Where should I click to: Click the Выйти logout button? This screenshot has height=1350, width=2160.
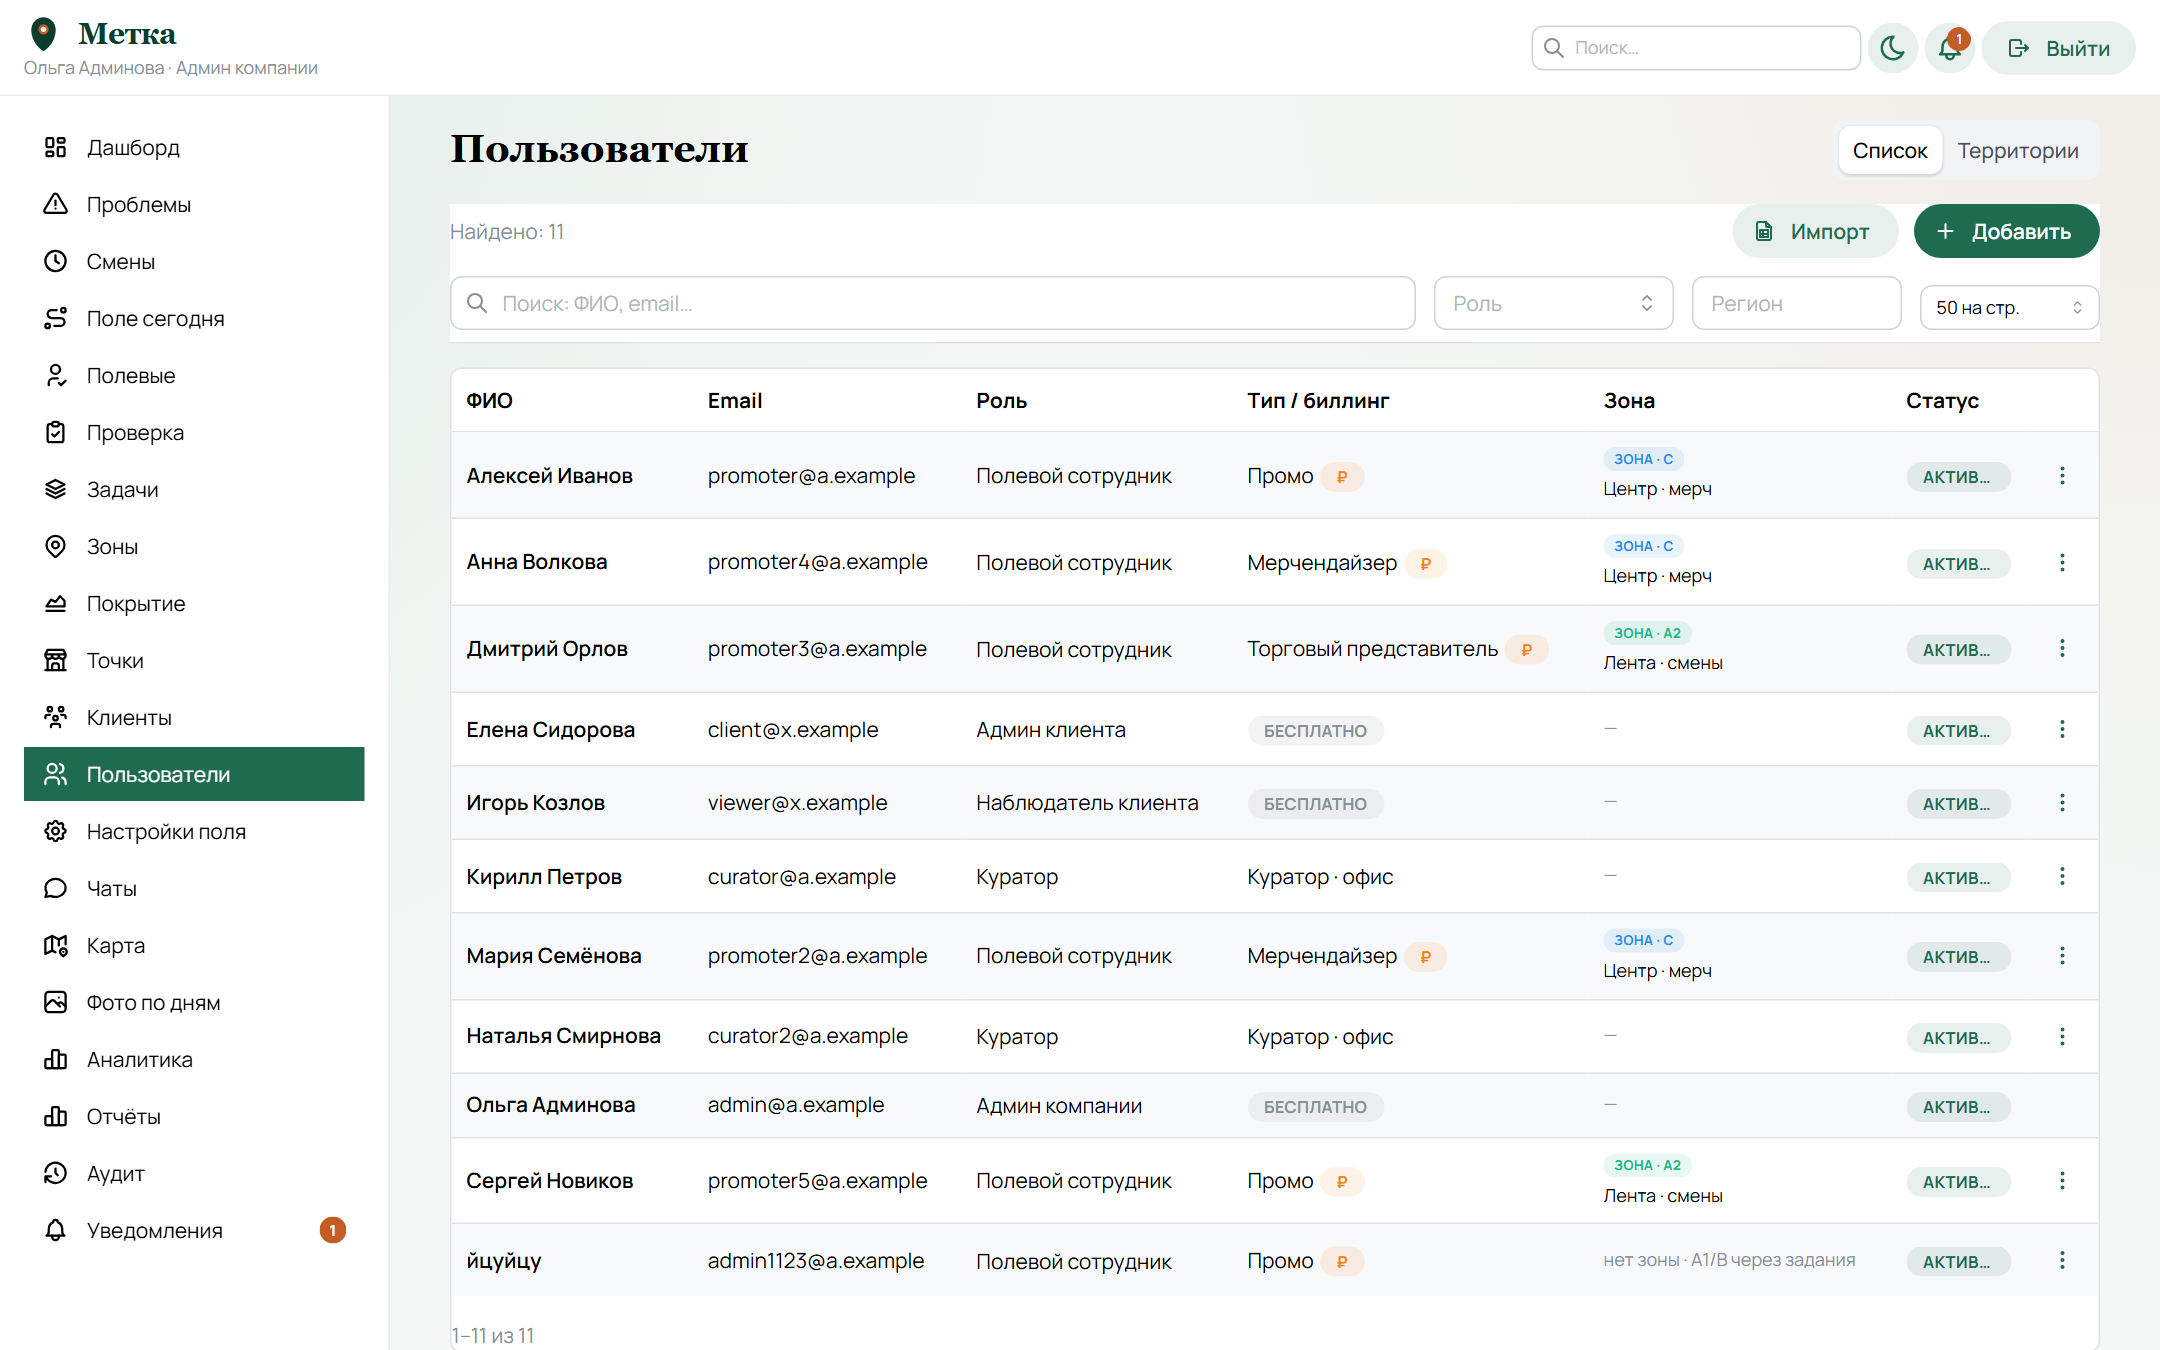coord(2059,48)
